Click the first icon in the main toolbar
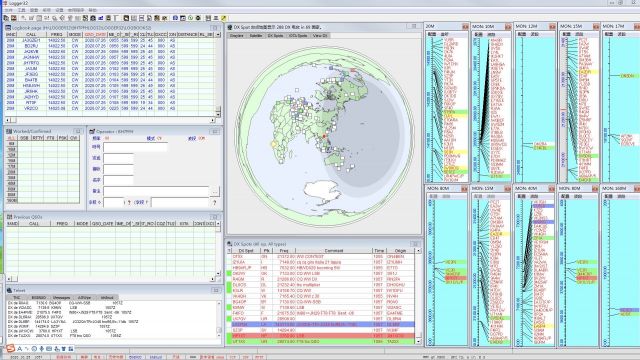 tap(6, 18)
